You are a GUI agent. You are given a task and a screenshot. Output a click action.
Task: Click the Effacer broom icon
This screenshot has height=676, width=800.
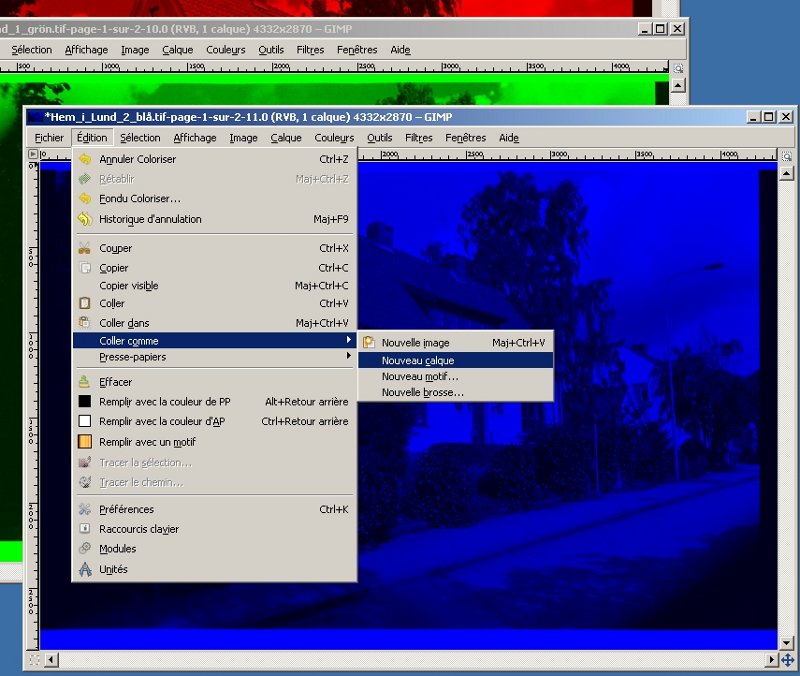pyautogui.click(x=85, y=382)
